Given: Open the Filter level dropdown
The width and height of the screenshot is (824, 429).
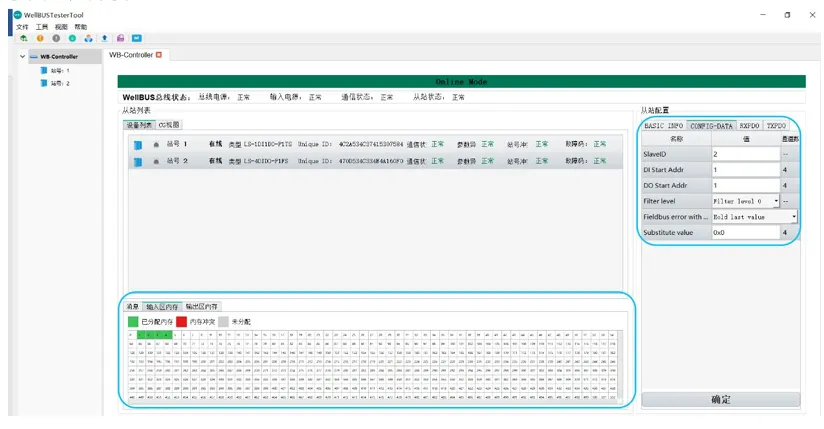Looking at the screenshot, I should (776, 200).
